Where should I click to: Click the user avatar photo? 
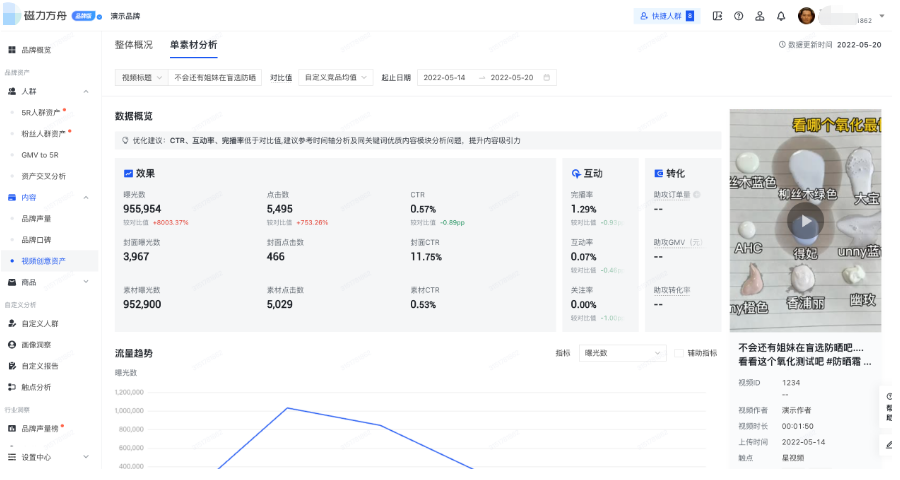(806, 16)
